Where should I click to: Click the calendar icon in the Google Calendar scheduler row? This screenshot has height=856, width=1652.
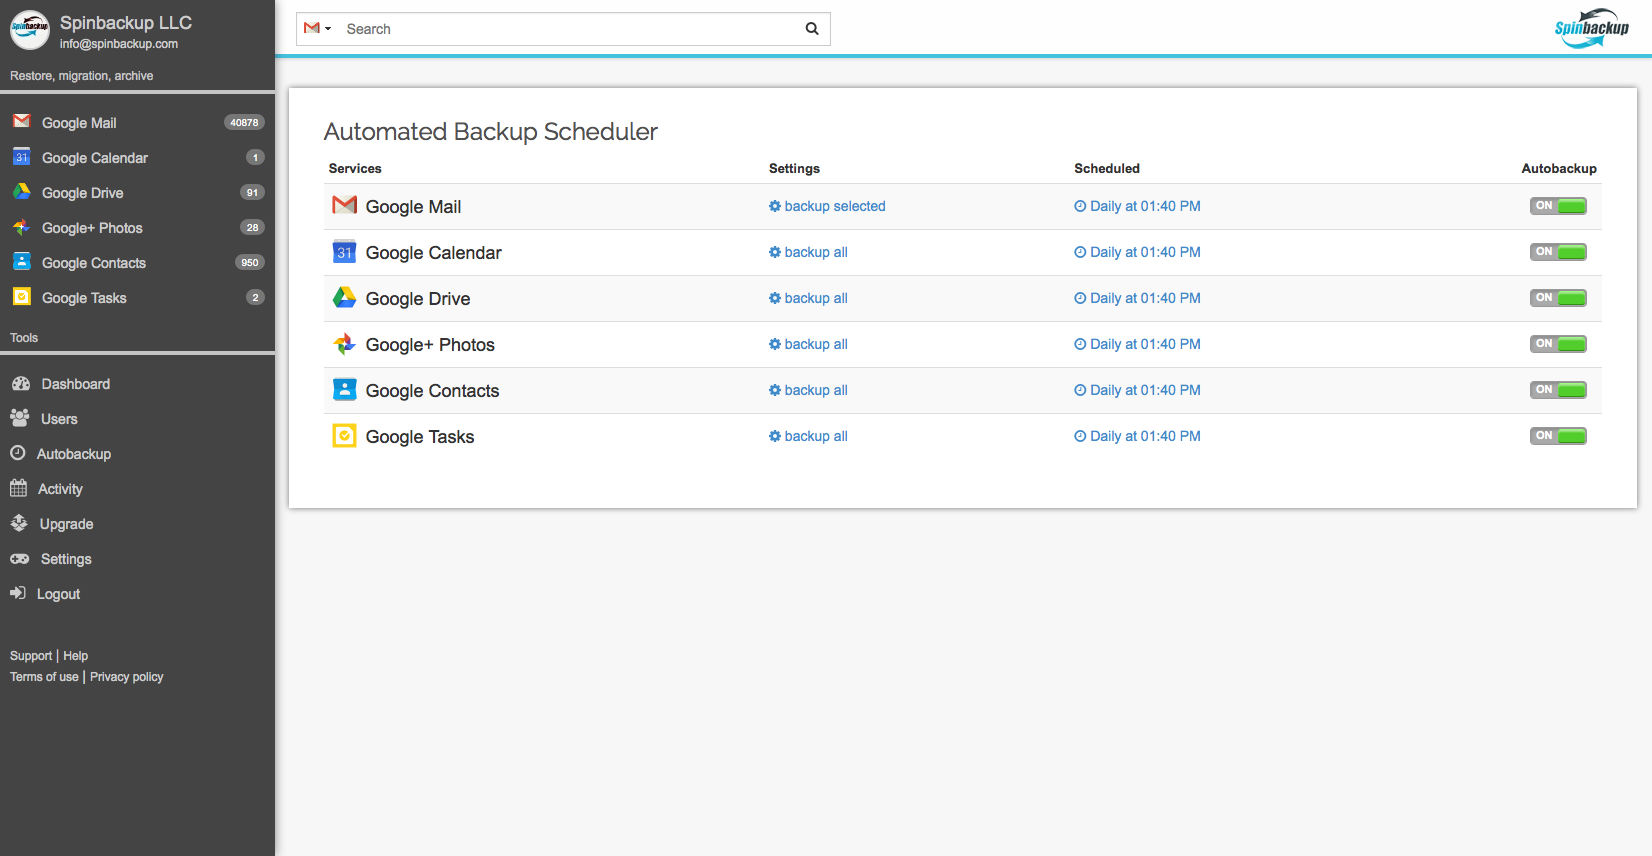345,252
